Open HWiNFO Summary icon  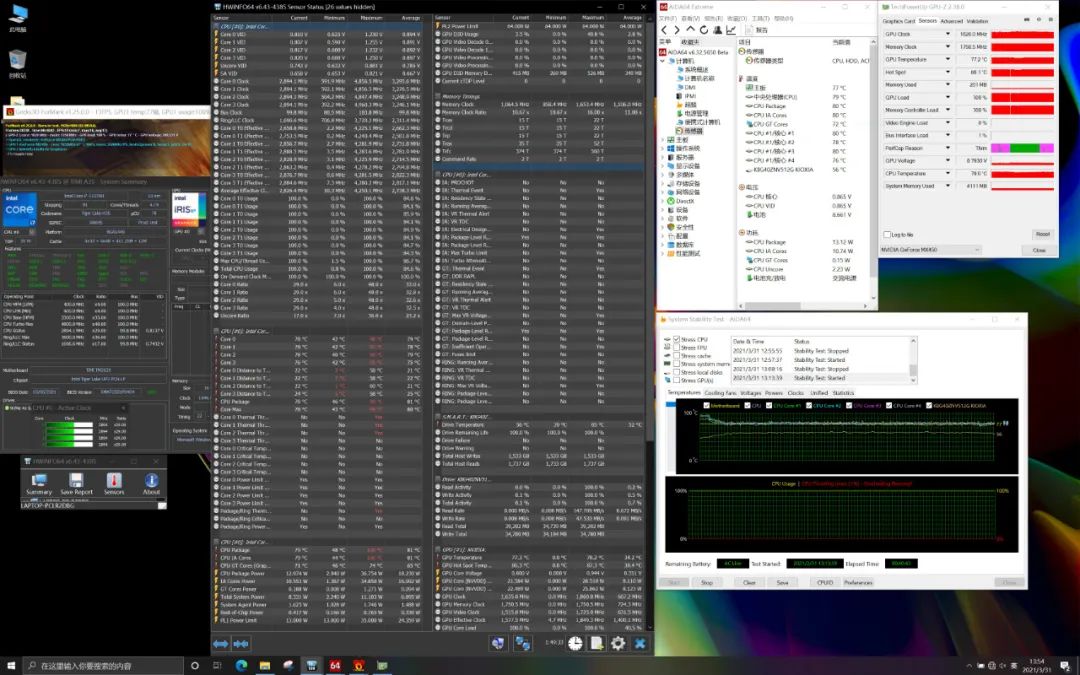coord(39,482)
